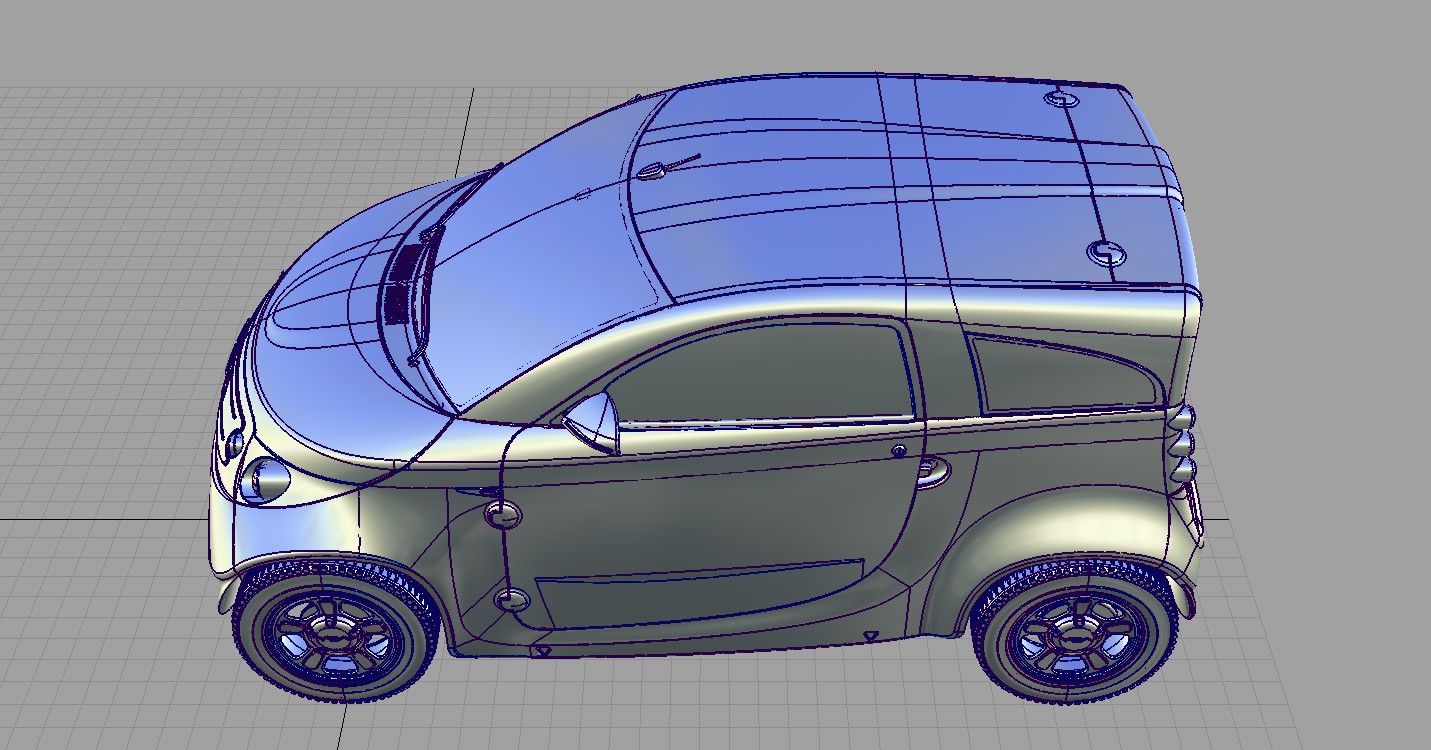
Task: Pick the round roof cap nearest the rear edge
Action: point(1059,98)
